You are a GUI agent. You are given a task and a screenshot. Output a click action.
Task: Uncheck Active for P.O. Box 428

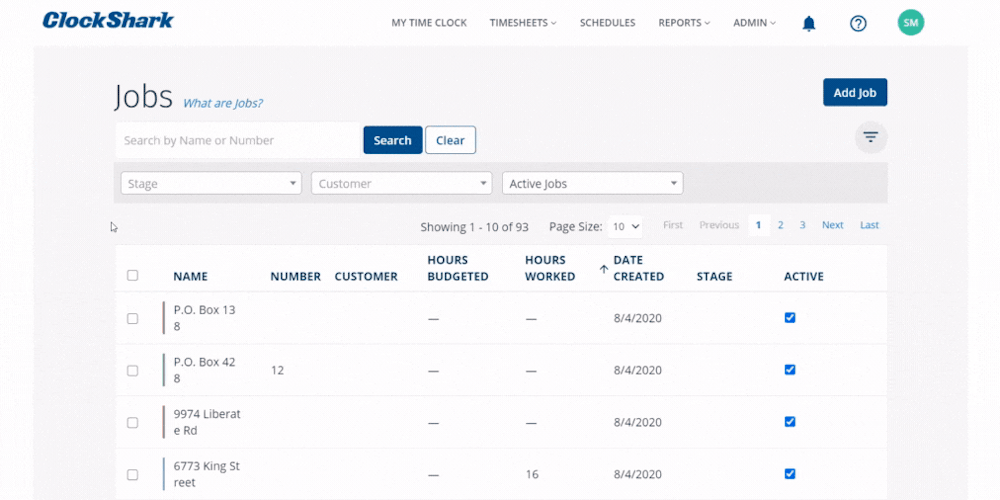(x=790, y=369)
